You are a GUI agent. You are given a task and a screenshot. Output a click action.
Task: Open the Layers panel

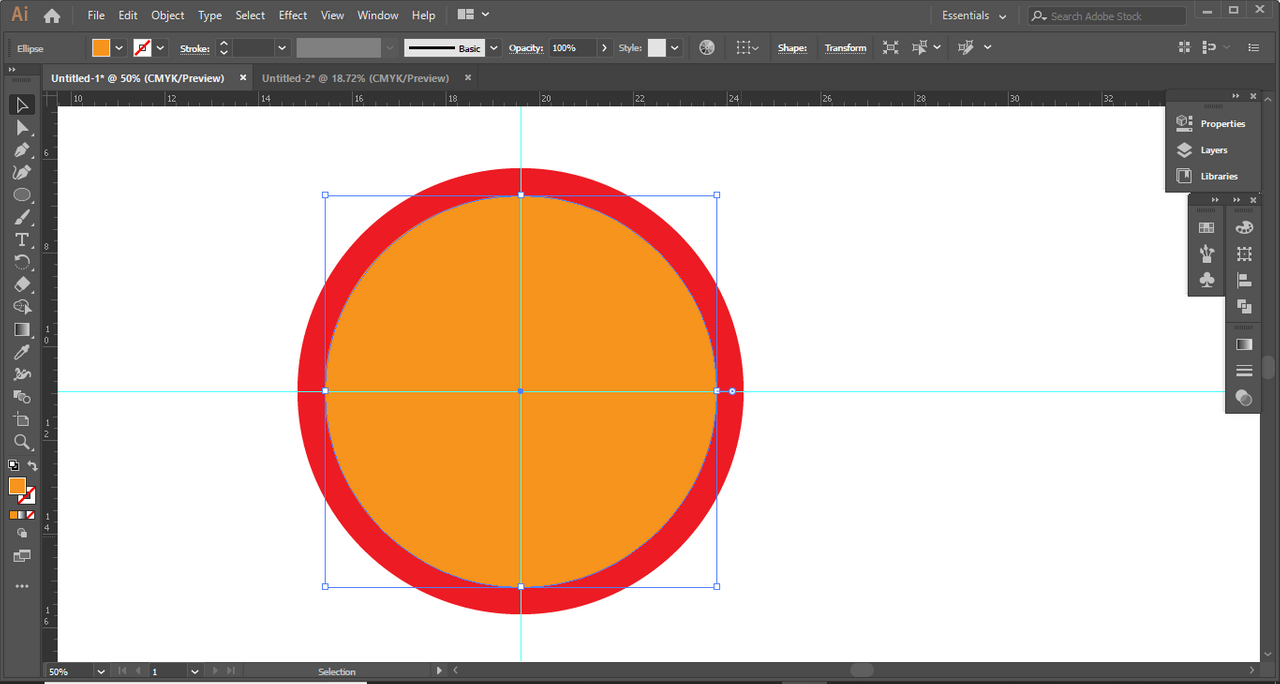[1213, 150]
